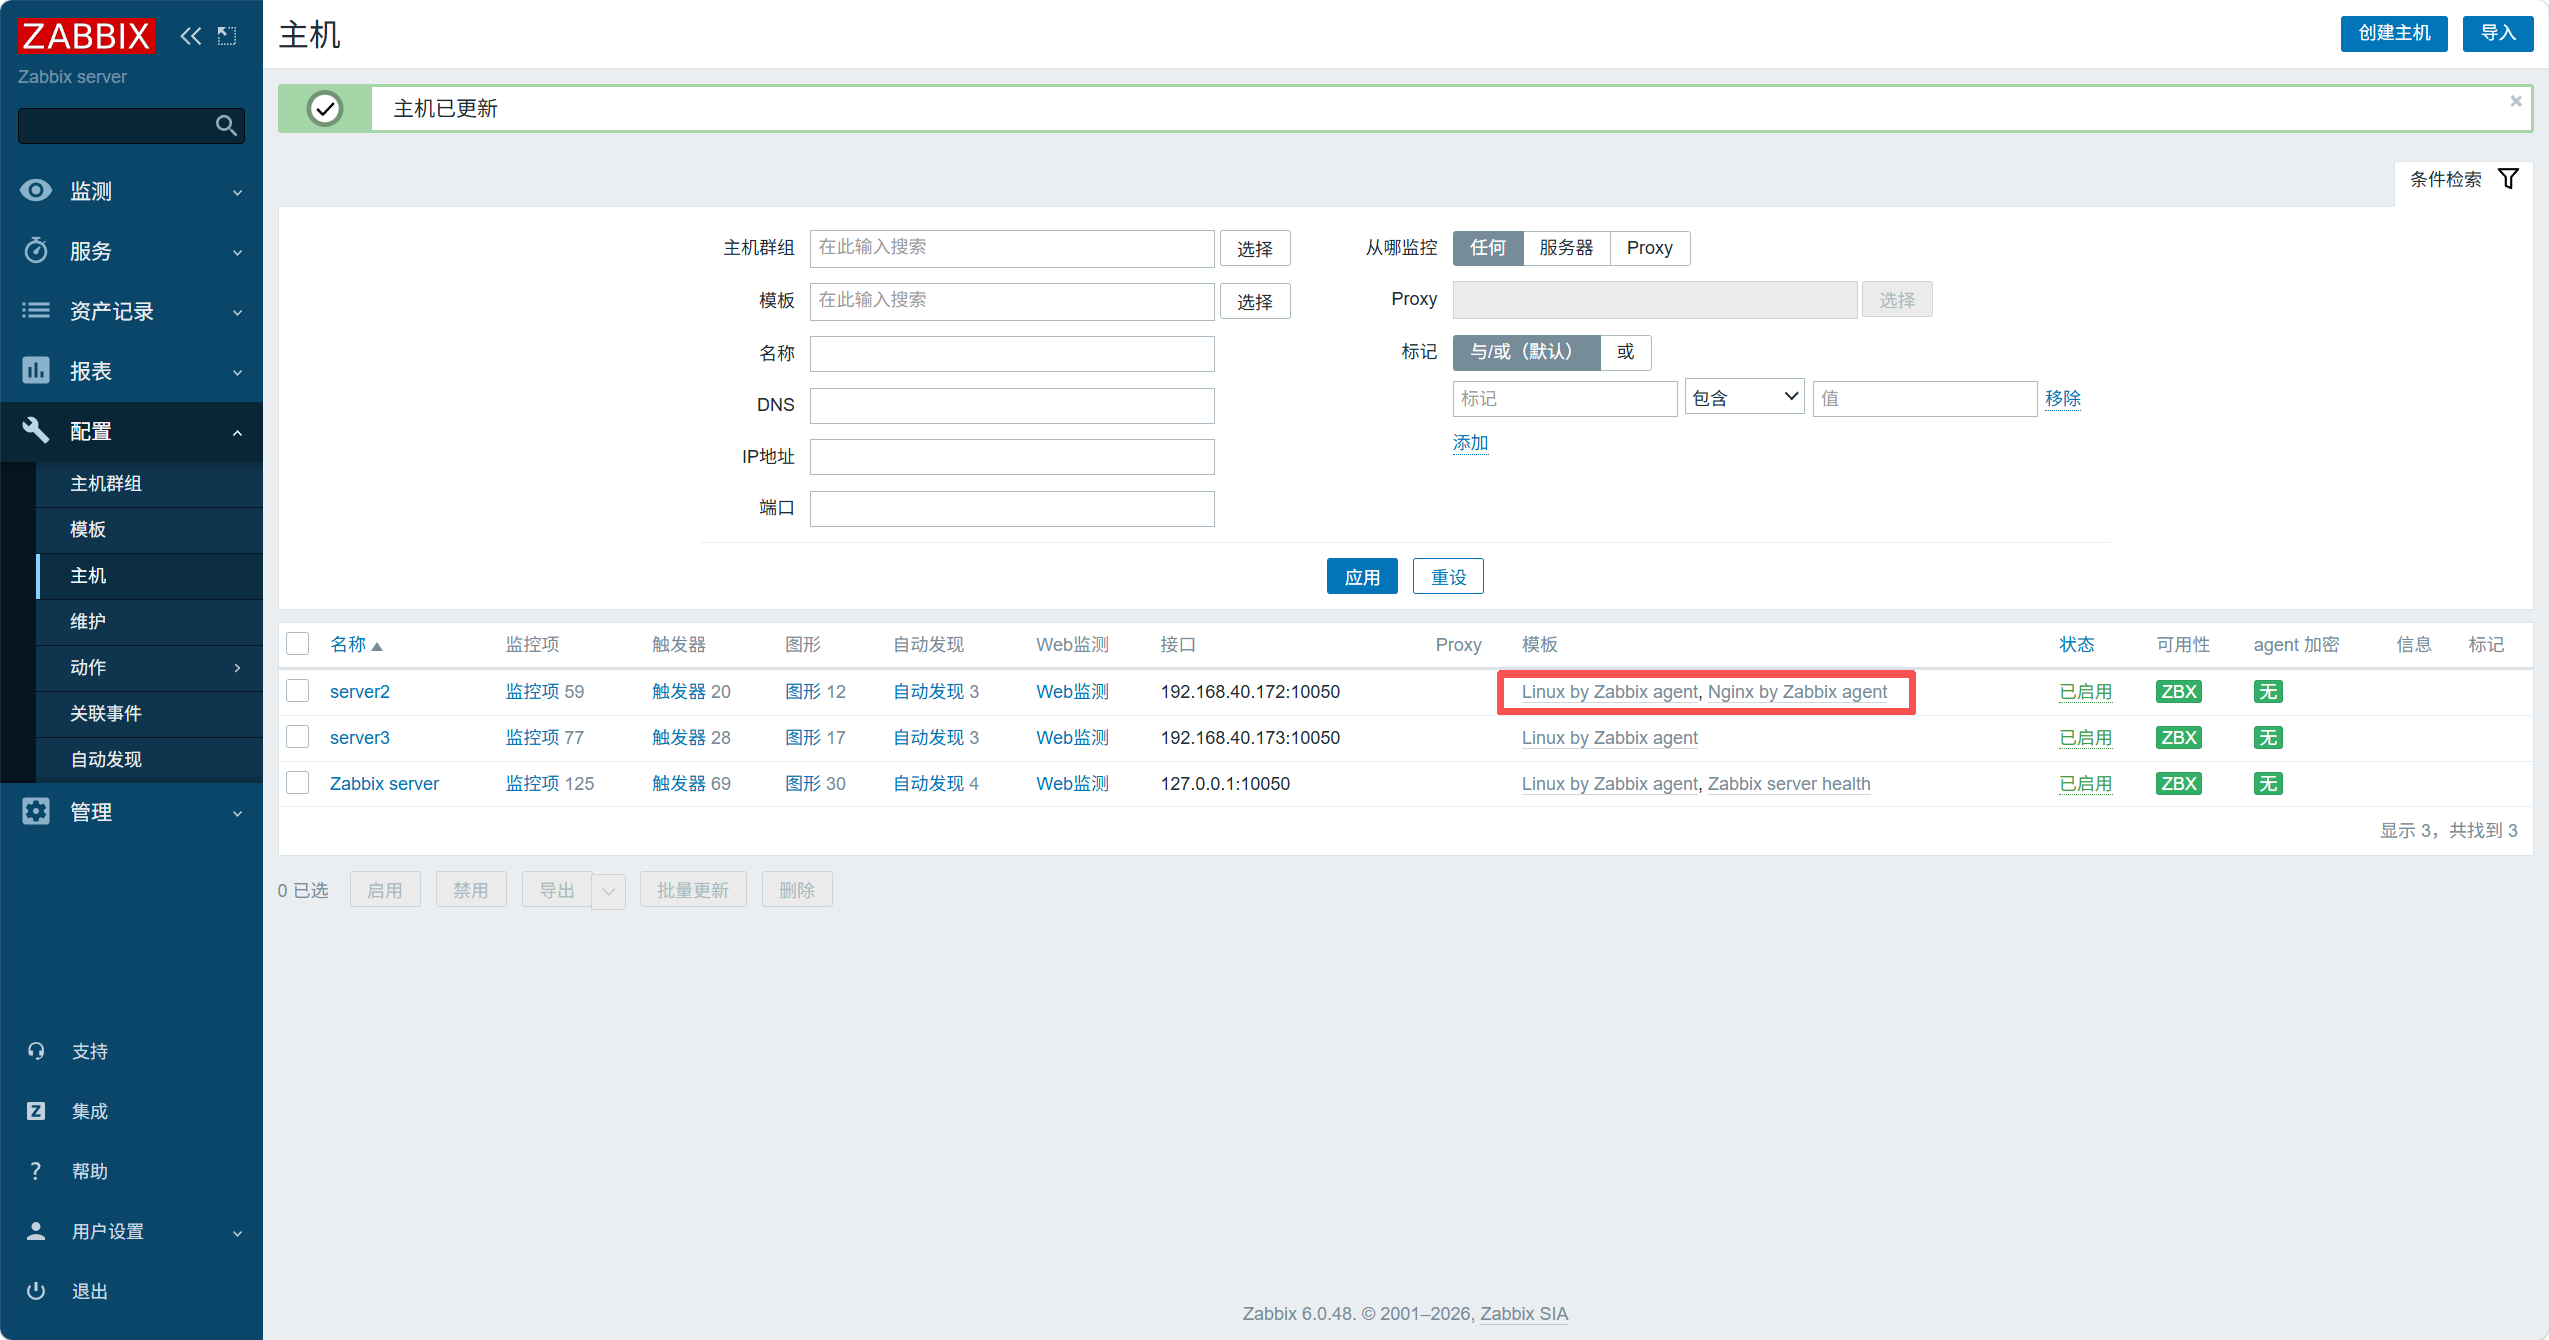Click the 导入 button

2498,33
